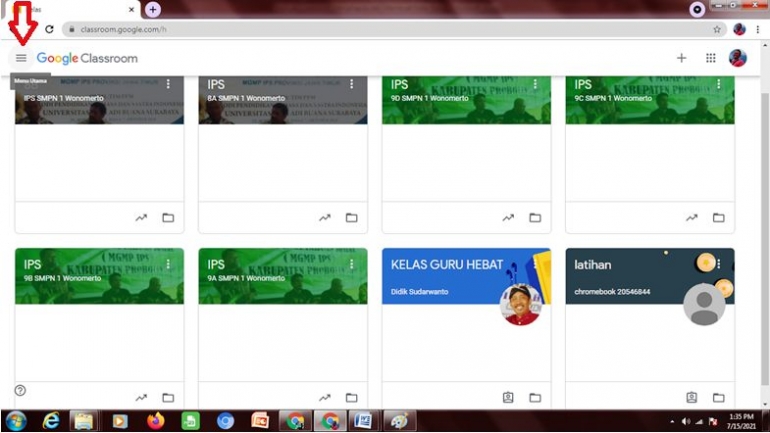Open Drive folder on 9B SMPN 1 Wonomerto card
The width and height of the screenshot is (770, 433).
pos(168,397)
